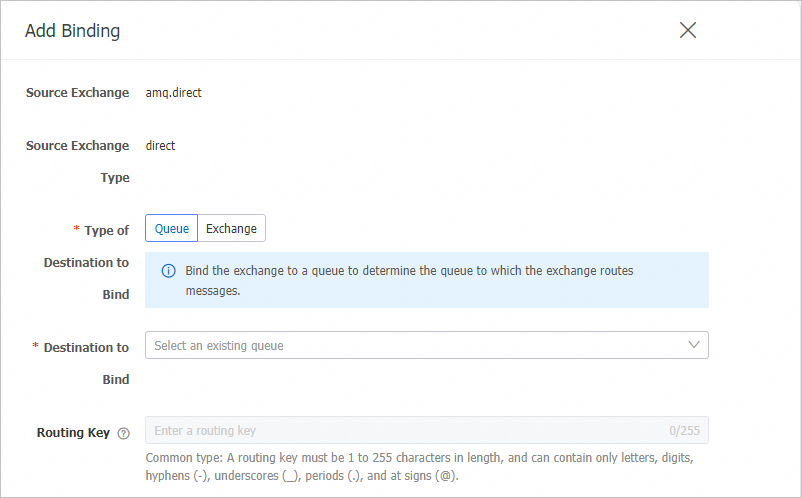Click the Routing Key input field
This screenshot has height=498, width=802.
427,430
